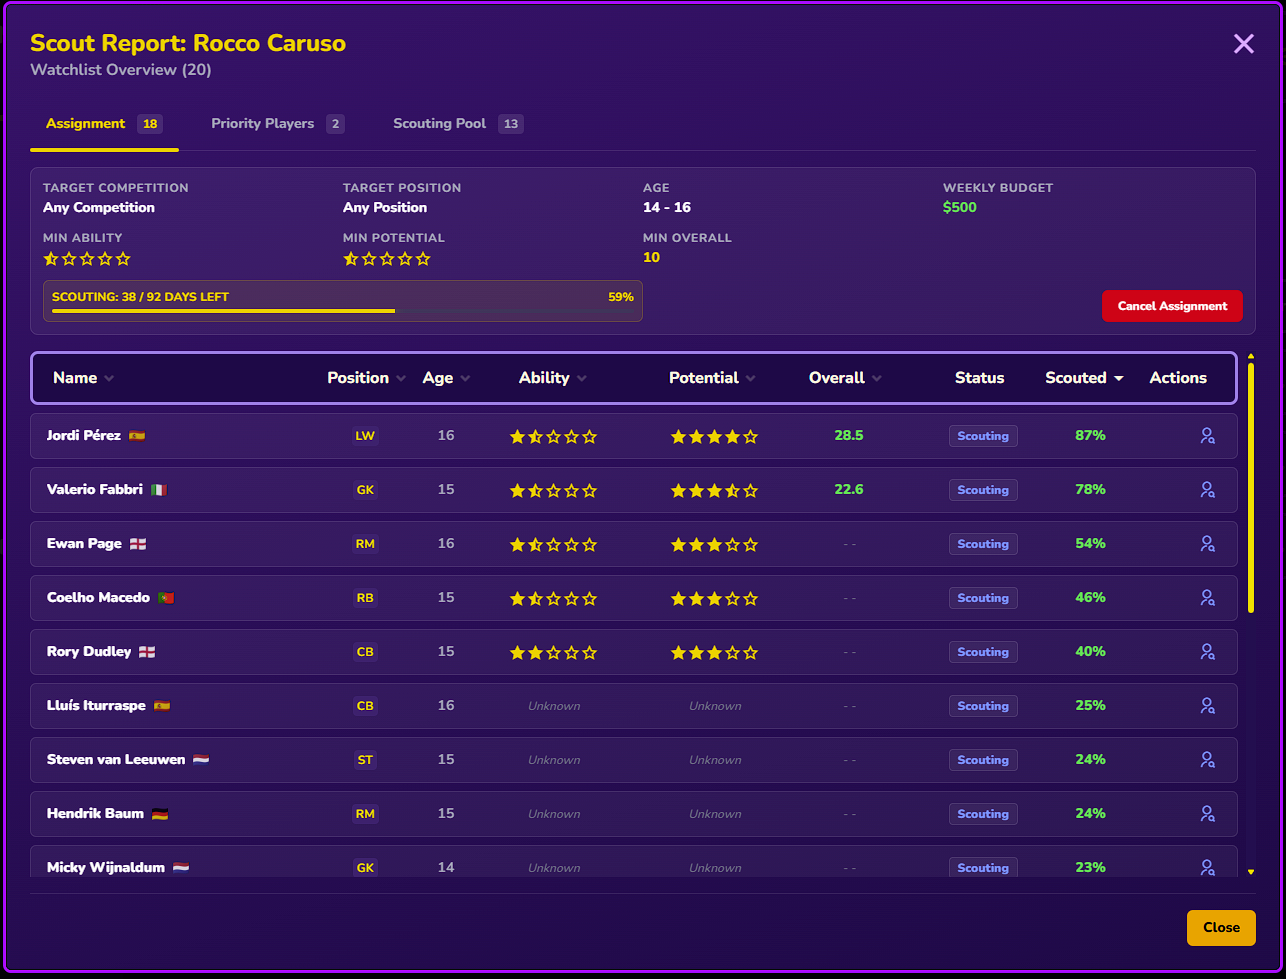Select player name Lluís Iturraspe

pyautogui.click(x=96, y=706)
